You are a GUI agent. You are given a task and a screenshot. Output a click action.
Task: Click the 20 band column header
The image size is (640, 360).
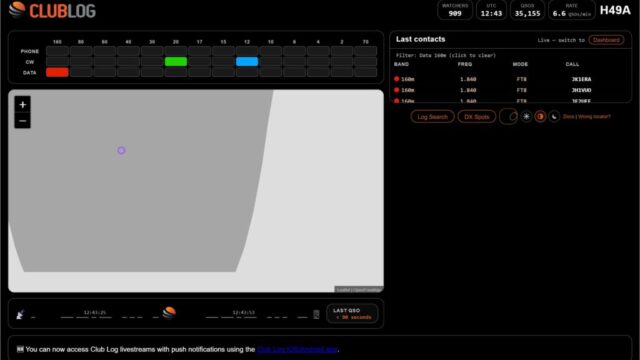point(176,42)
